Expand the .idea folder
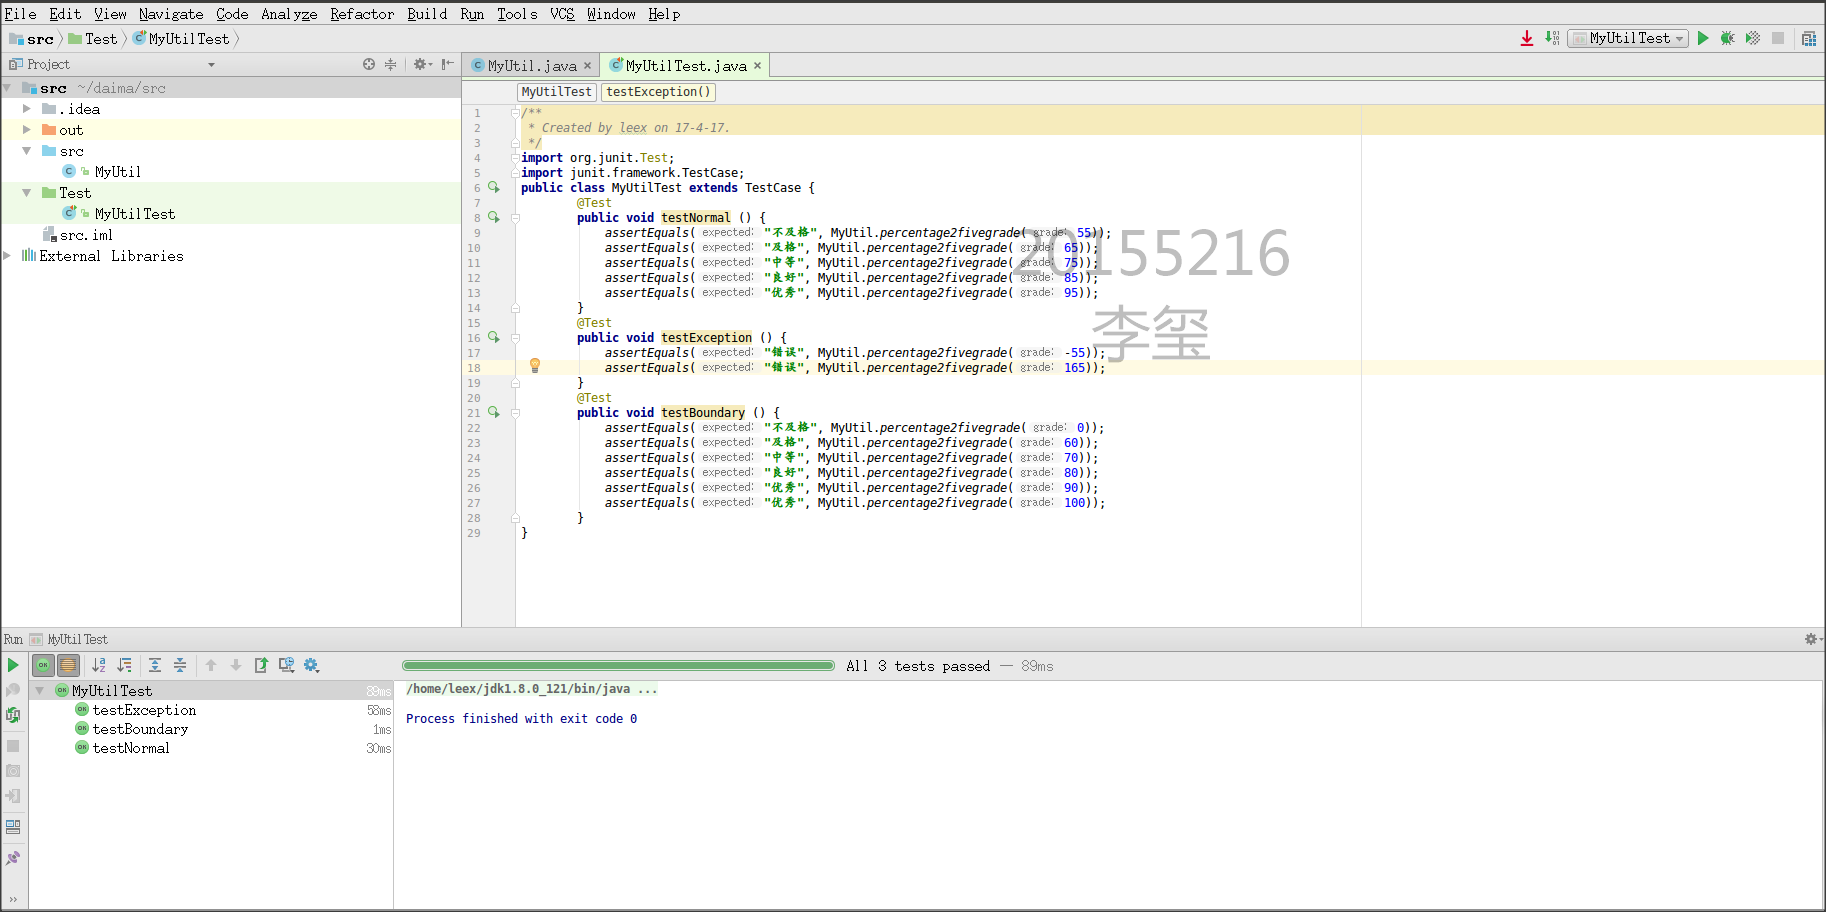The image size is (1826, 912). click(27, 109)
